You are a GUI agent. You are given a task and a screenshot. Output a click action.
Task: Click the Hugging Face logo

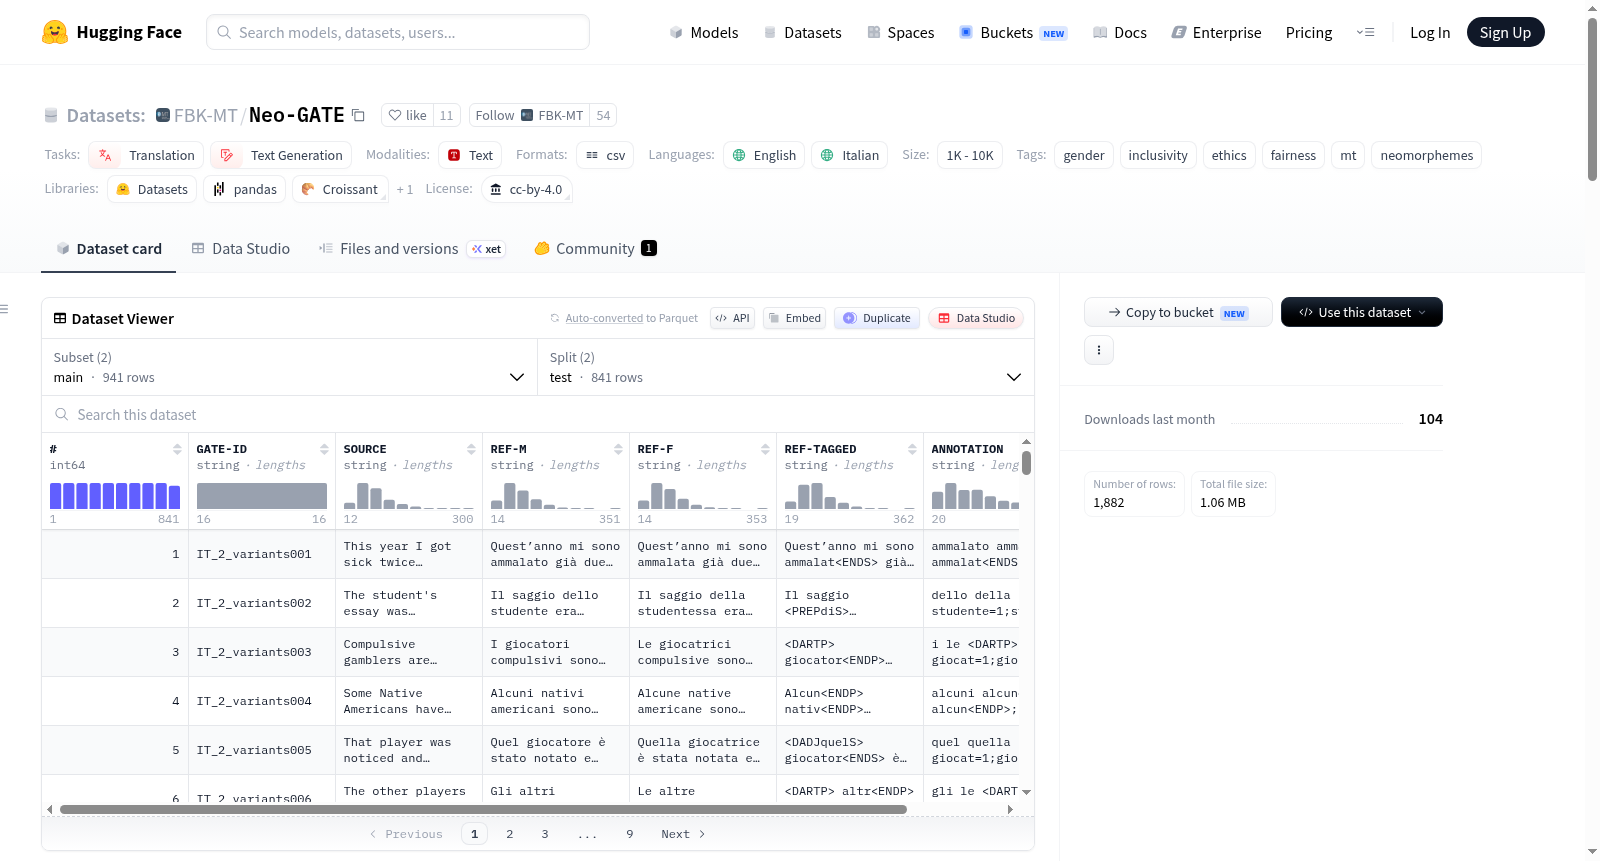pyautogui.click(x=111, y=32)
